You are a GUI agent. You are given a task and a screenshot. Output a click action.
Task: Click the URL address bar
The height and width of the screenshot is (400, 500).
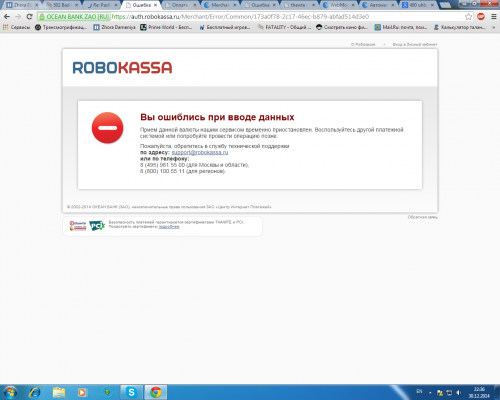(287, 17)
